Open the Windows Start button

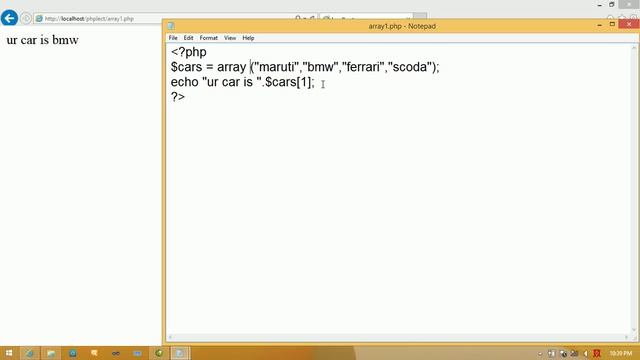pyautogui.click(x=9, y=353)
